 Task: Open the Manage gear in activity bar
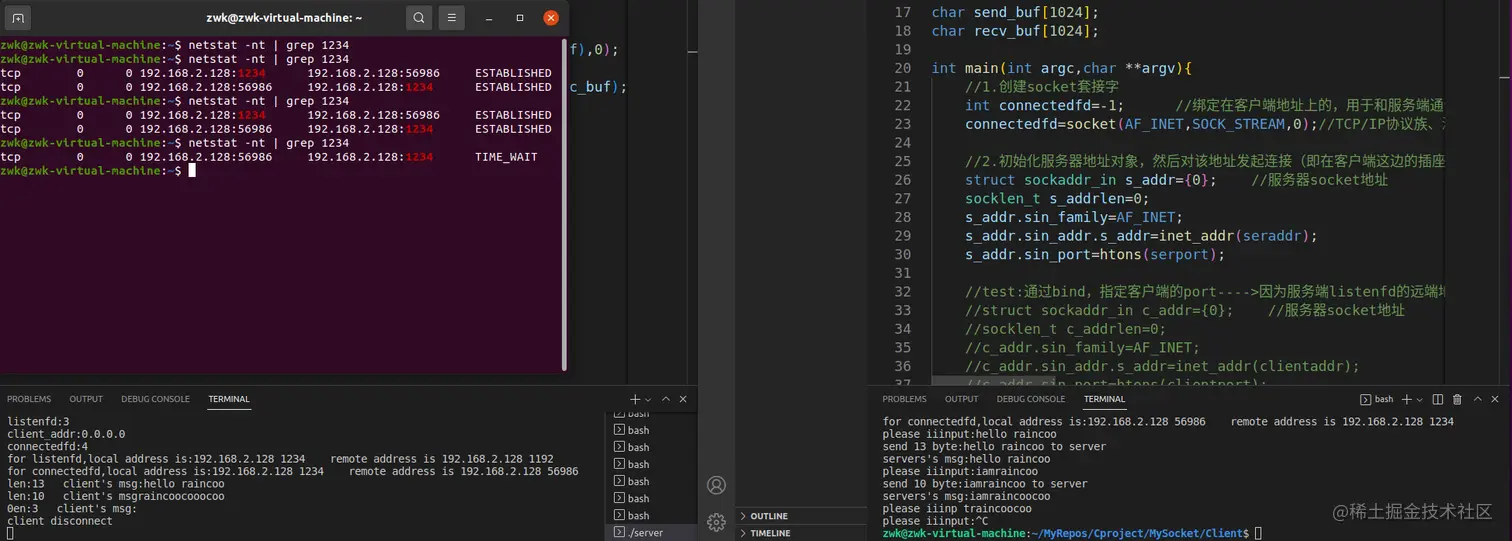(x=716, y=522)
